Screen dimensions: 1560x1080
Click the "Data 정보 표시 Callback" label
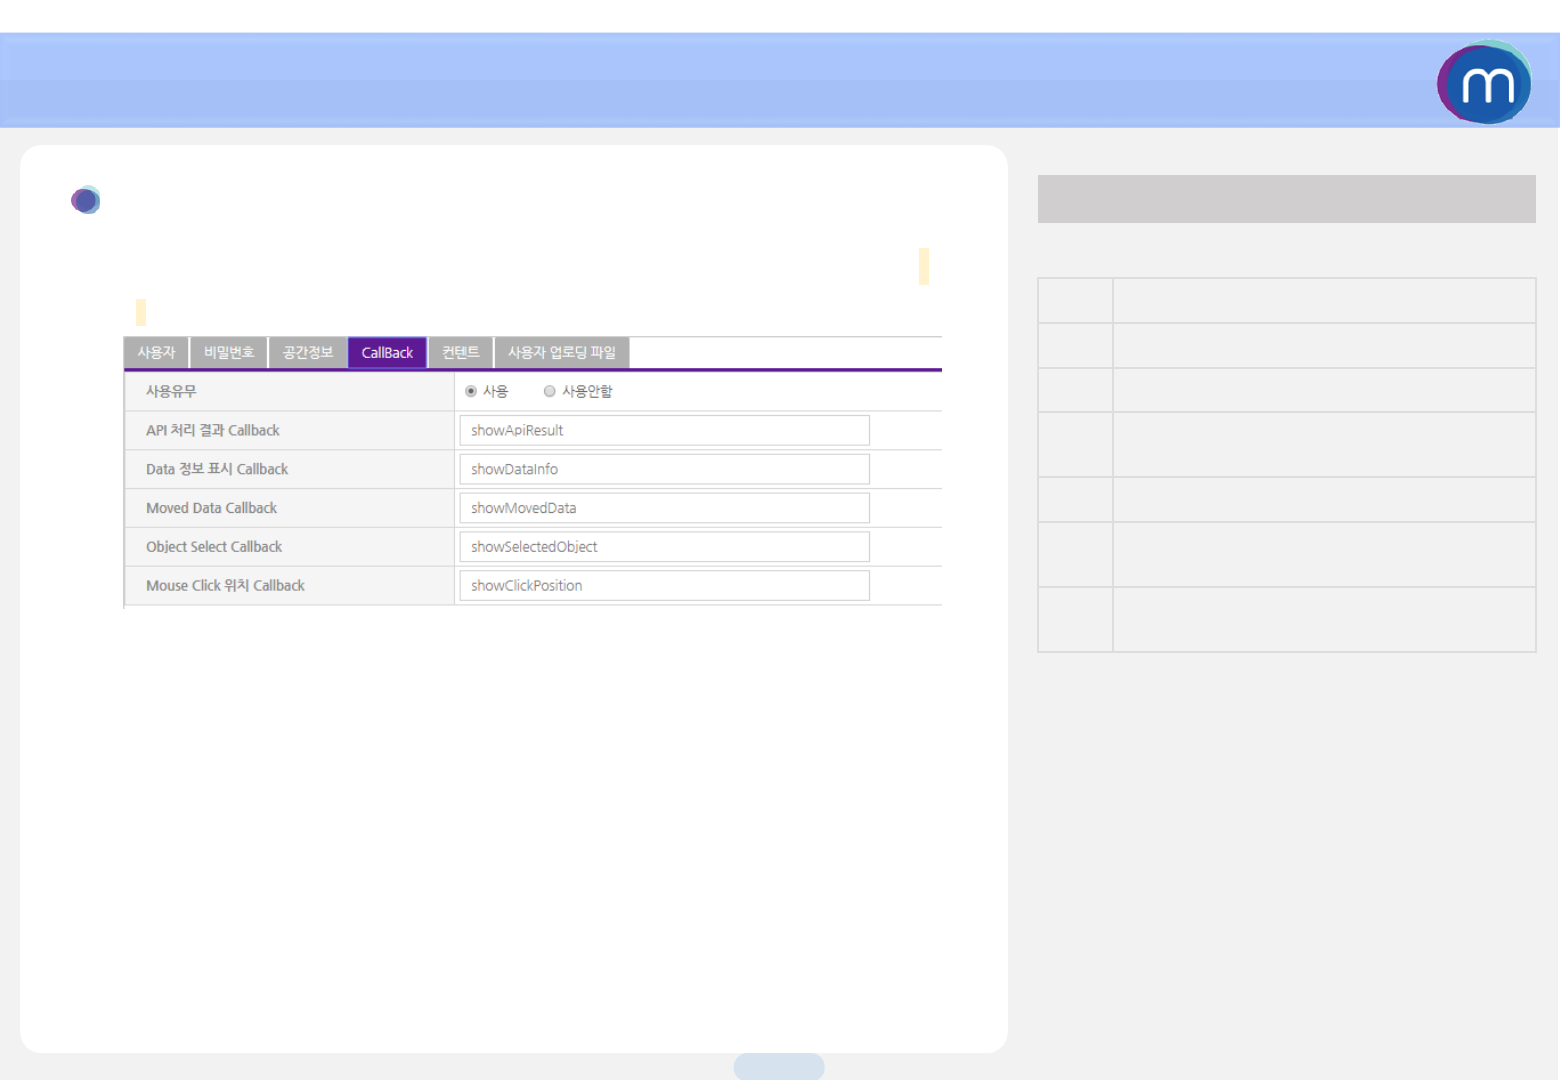pyautogui.click(x=217, y=469)
